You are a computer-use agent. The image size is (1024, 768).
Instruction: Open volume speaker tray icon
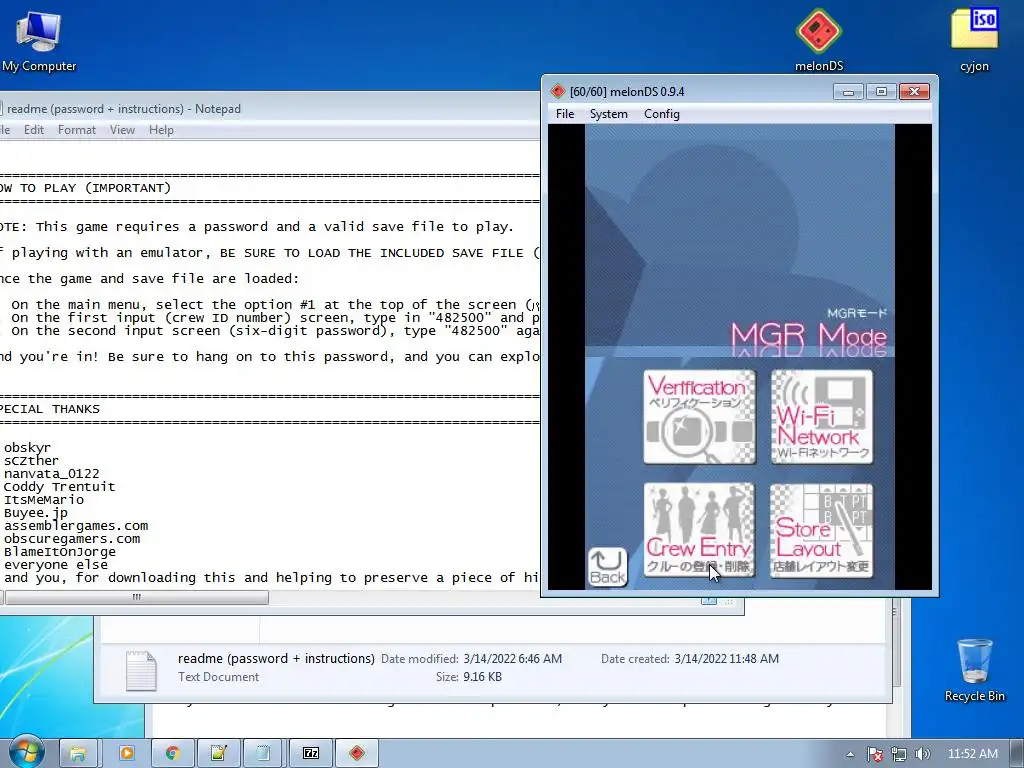click(x=922, y=754)
